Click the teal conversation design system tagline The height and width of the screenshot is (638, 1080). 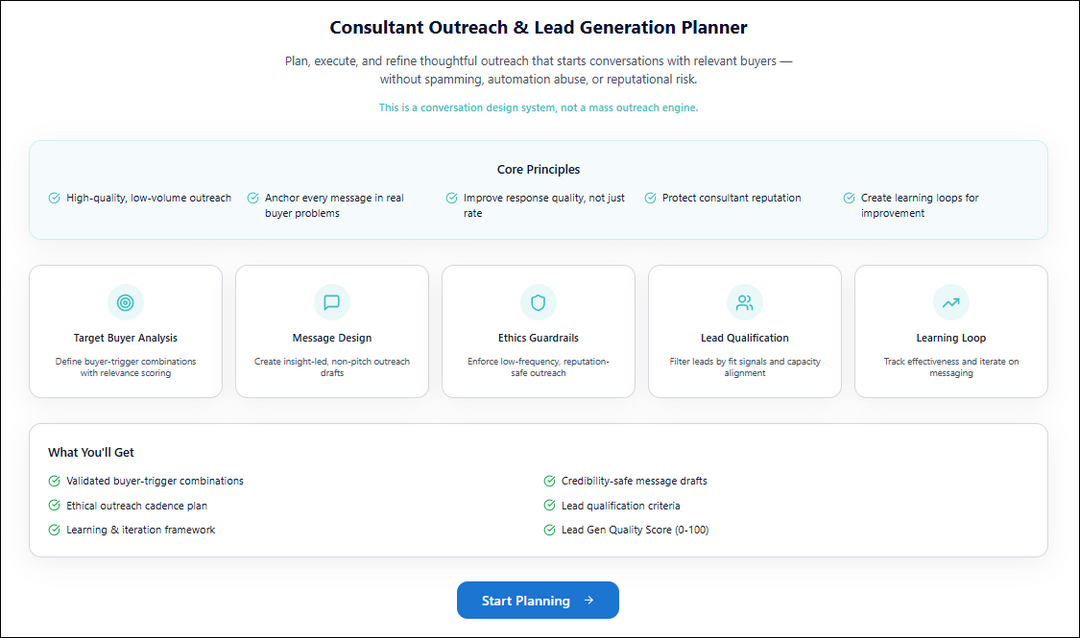click(539, 107)
